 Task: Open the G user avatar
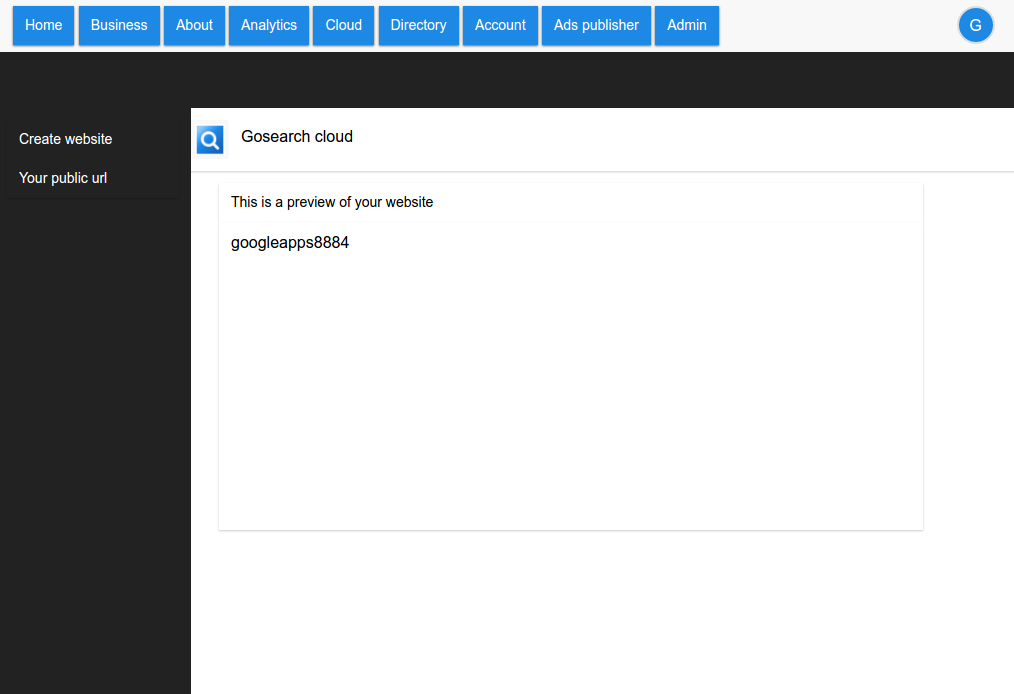click(975, 25)
